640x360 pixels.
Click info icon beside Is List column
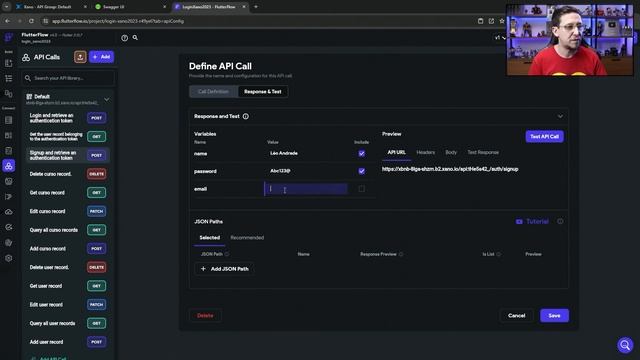coord(498,254)
